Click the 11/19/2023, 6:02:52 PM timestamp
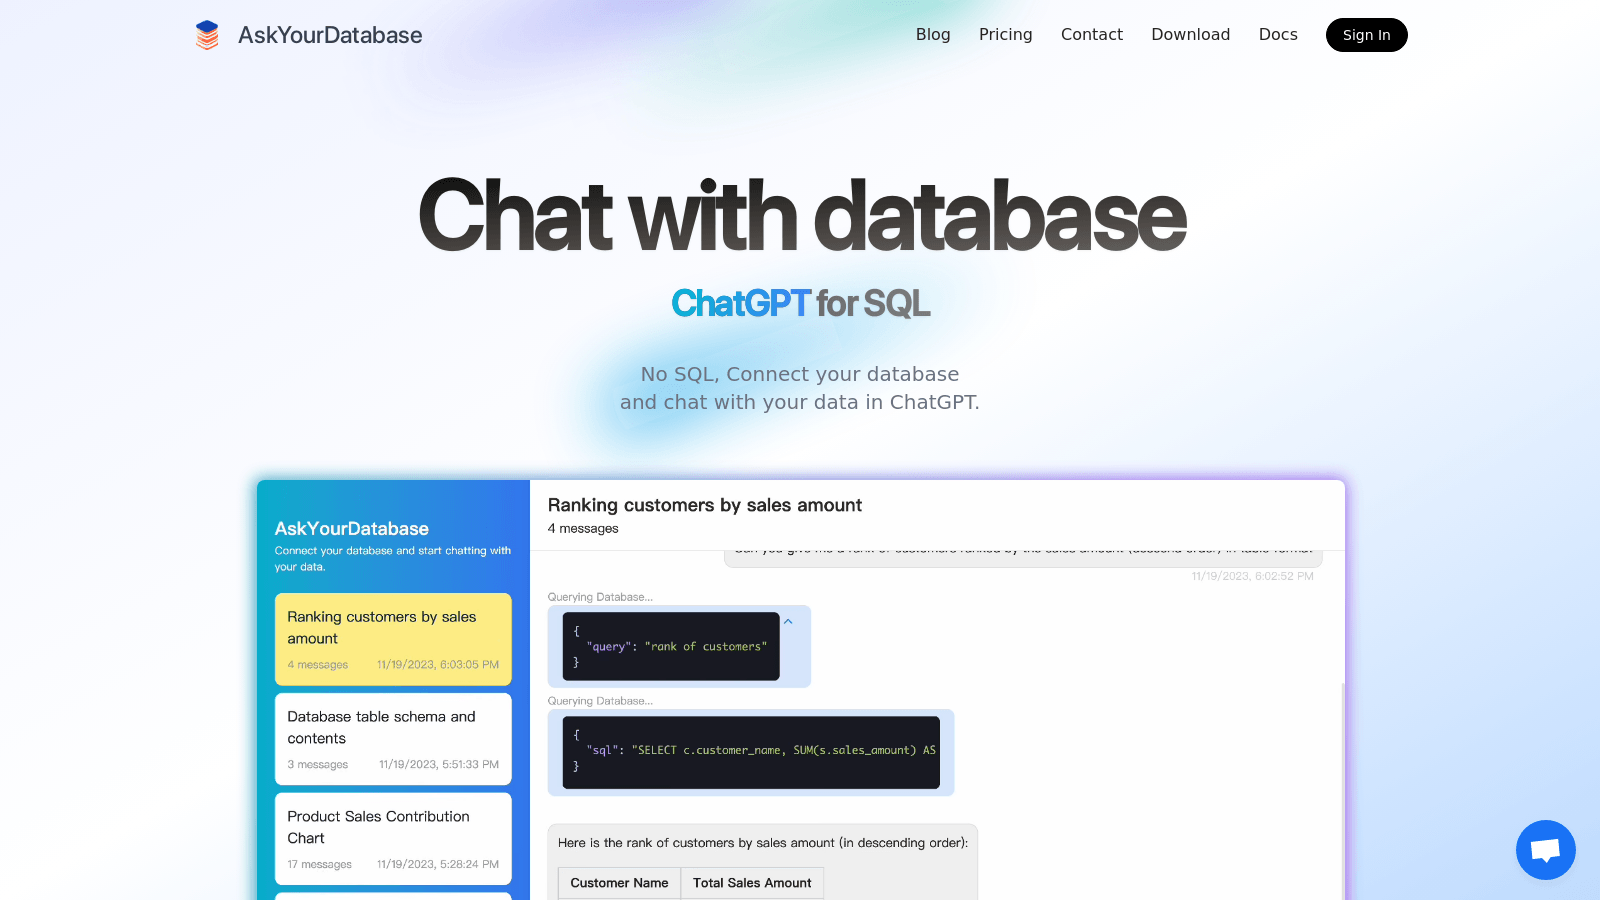Image resolution: width=1600 pixels, height=900 pixels. [x=1252, y=576]
